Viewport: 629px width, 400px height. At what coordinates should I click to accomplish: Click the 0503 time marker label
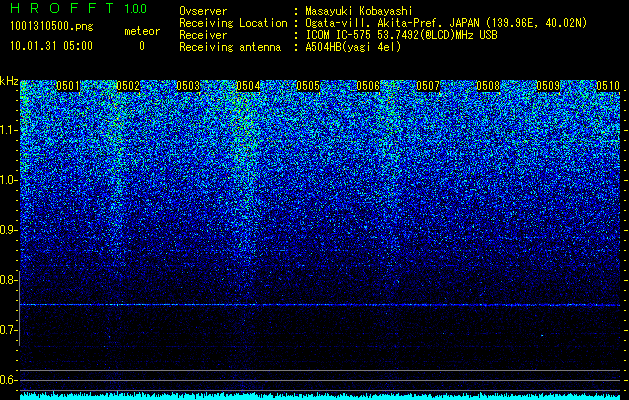tap(188, 86)
